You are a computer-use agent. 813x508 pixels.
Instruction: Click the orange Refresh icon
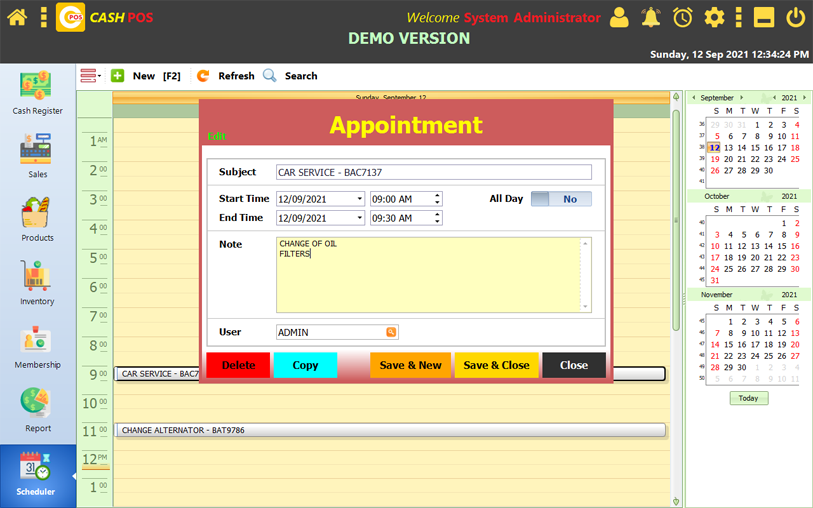(203, 76)
